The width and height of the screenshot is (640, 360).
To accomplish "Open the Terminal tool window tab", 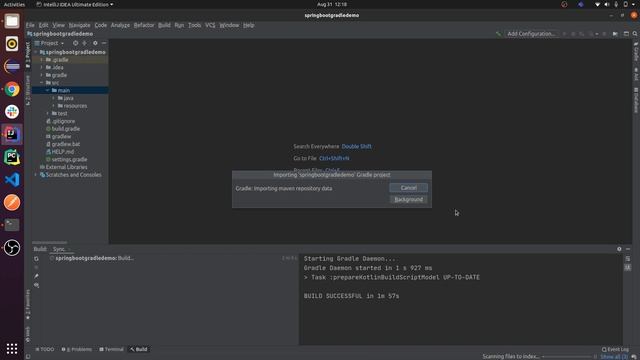I will pos(111,349).
